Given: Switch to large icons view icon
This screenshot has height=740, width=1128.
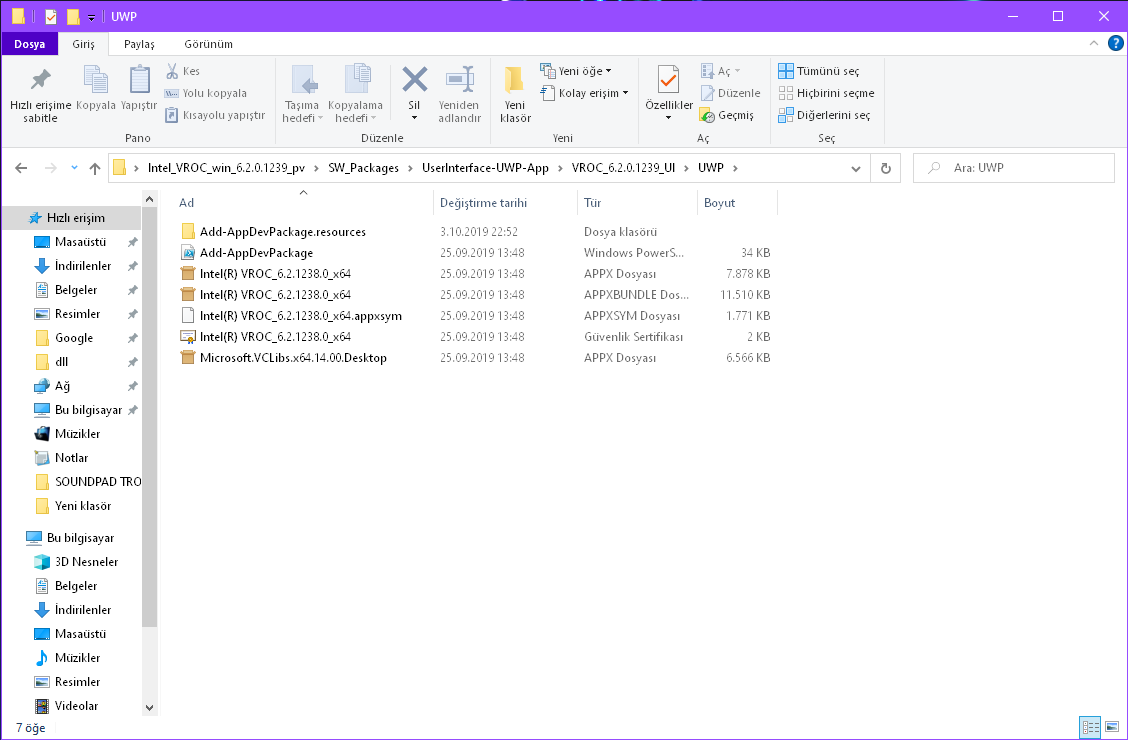Looking at the screenshot, I should tap(1112, 727).
